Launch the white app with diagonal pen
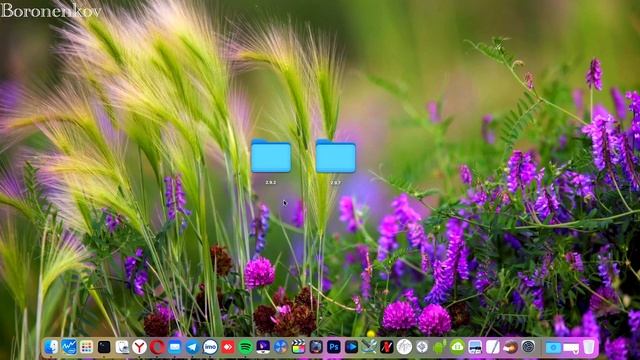The width and height of the screenshot is (640, 360). [x=493, y=347]
